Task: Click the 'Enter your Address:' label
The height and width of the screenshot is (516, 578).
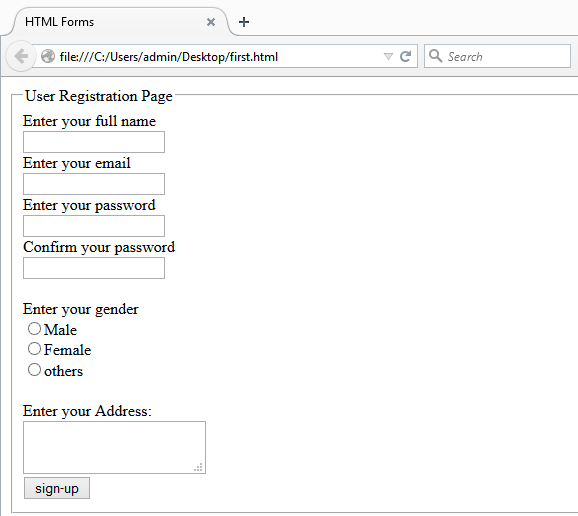Action: [87, 411]
